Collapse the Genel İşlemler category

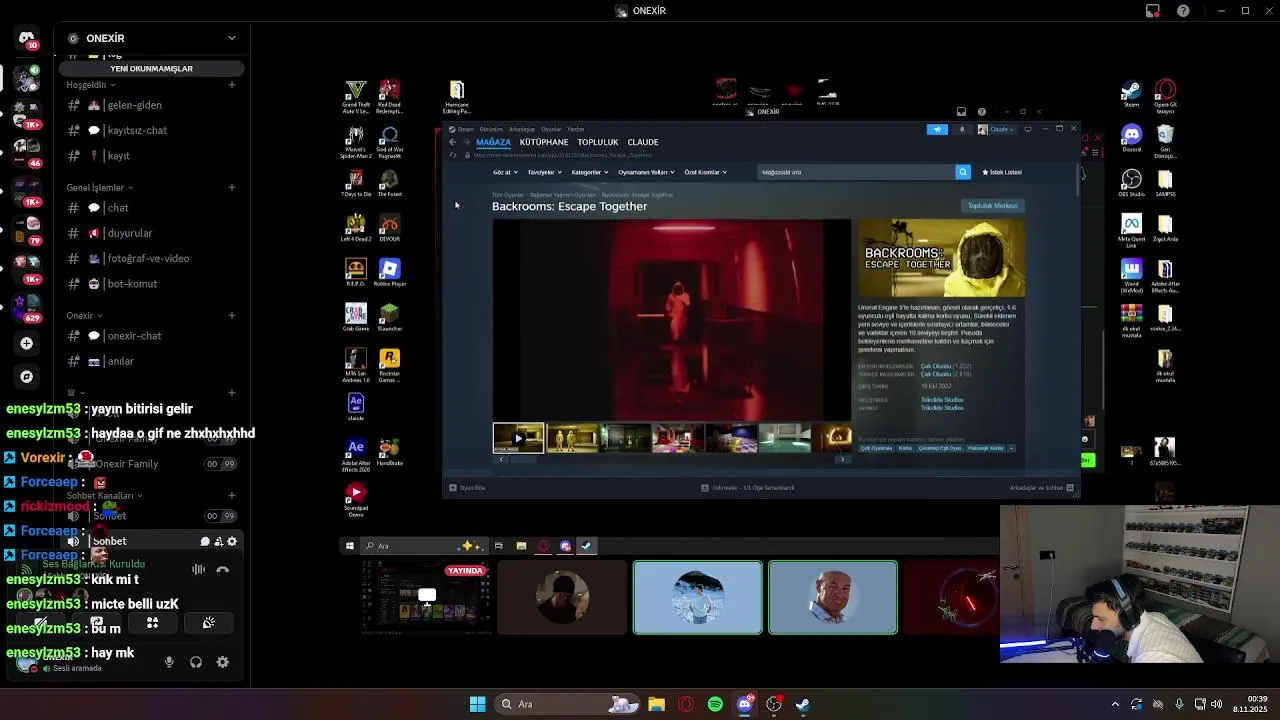99,188
